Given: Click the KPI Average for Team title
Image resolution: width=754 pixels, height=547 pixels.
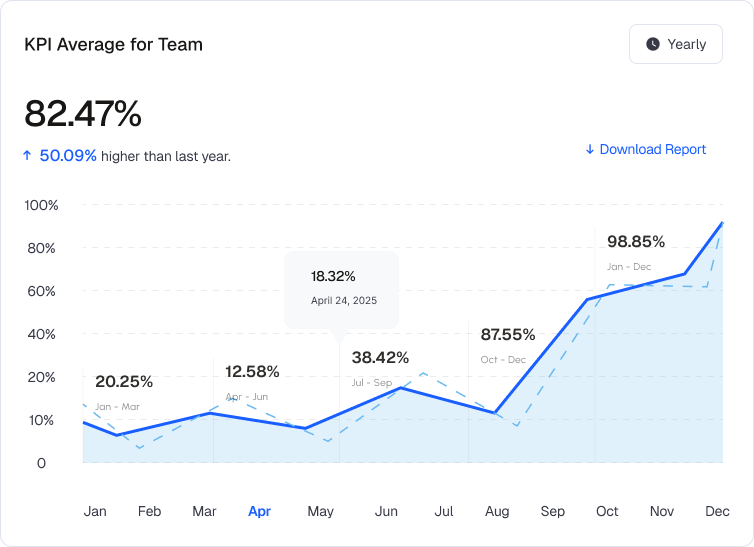Looking at the screenshot, I should pyautogui.click(x=113, y=45).
